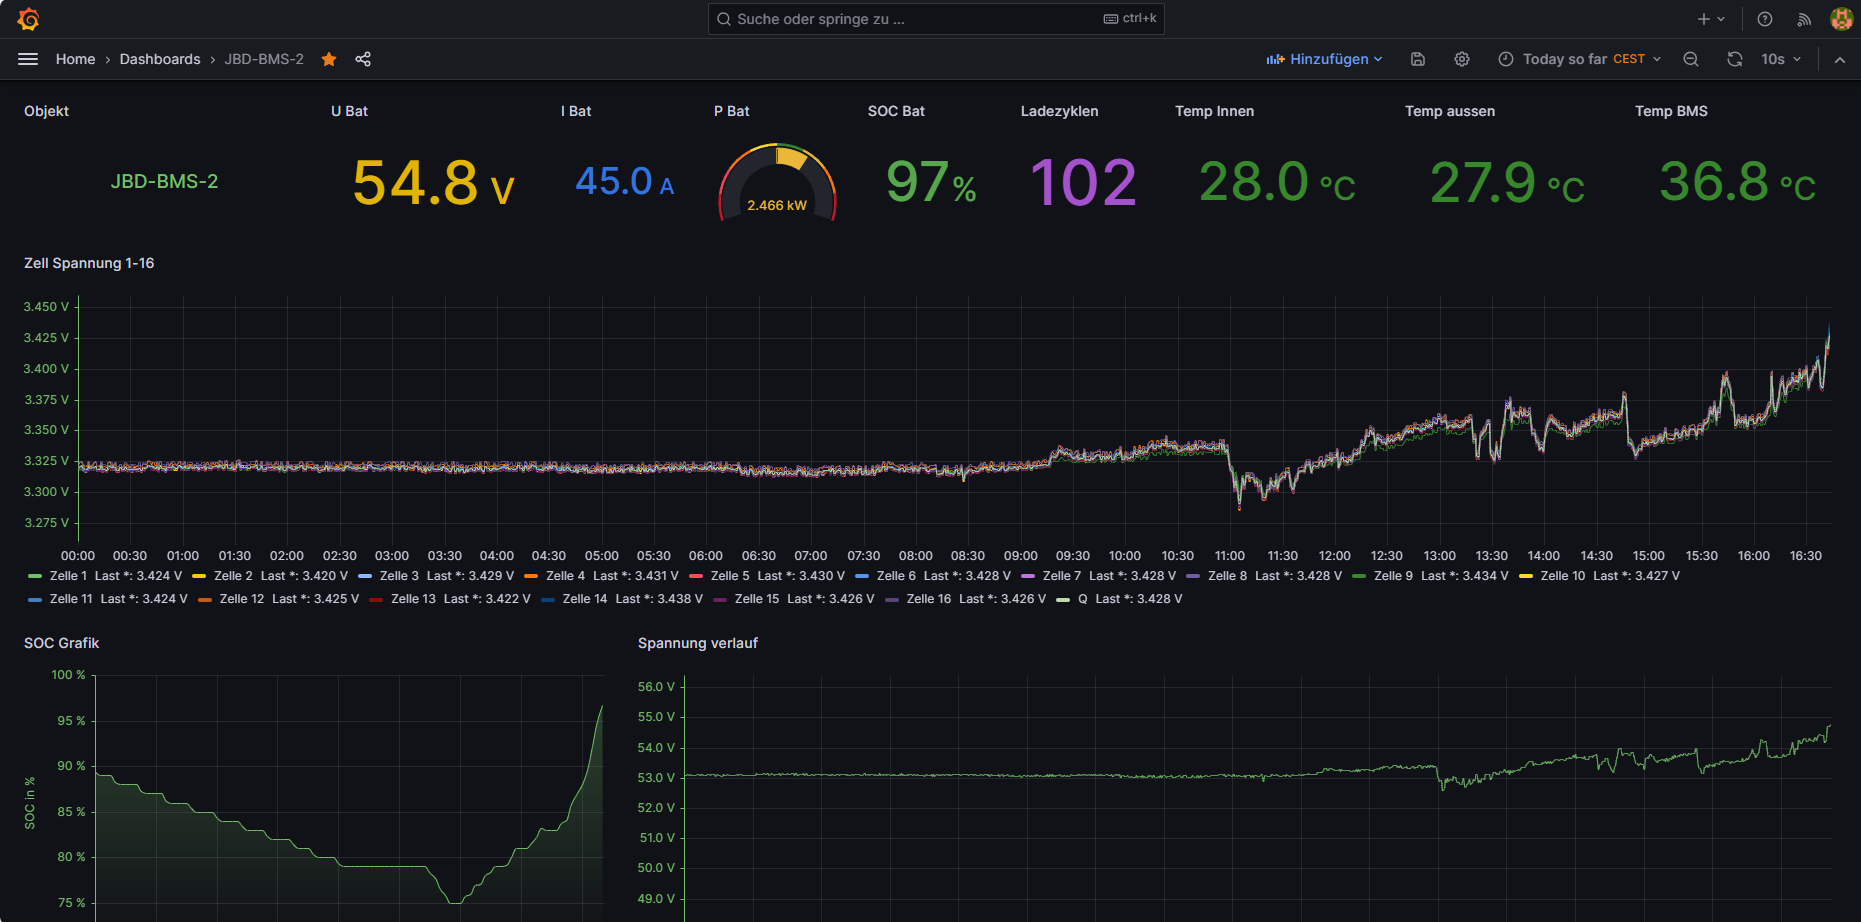Viewport: 1861px width, 922px height.
Task: Open the help question mark menu
Action: click(1765, 19)
